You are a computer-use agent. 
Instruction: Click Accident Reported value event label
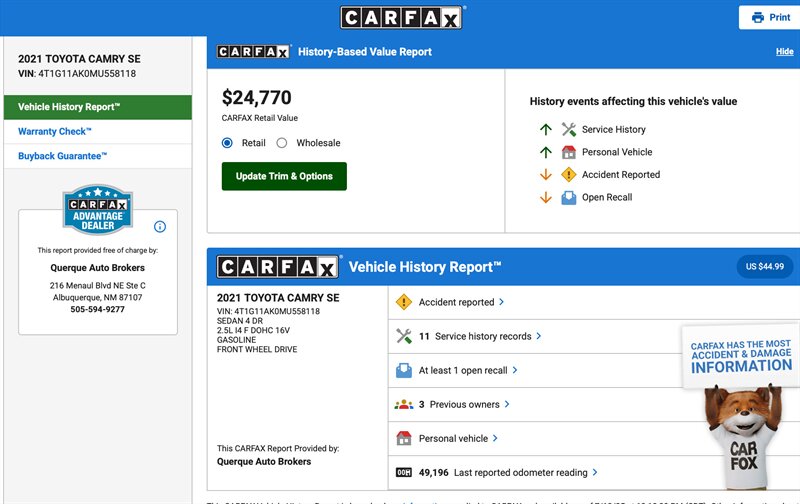click(621, 174)
